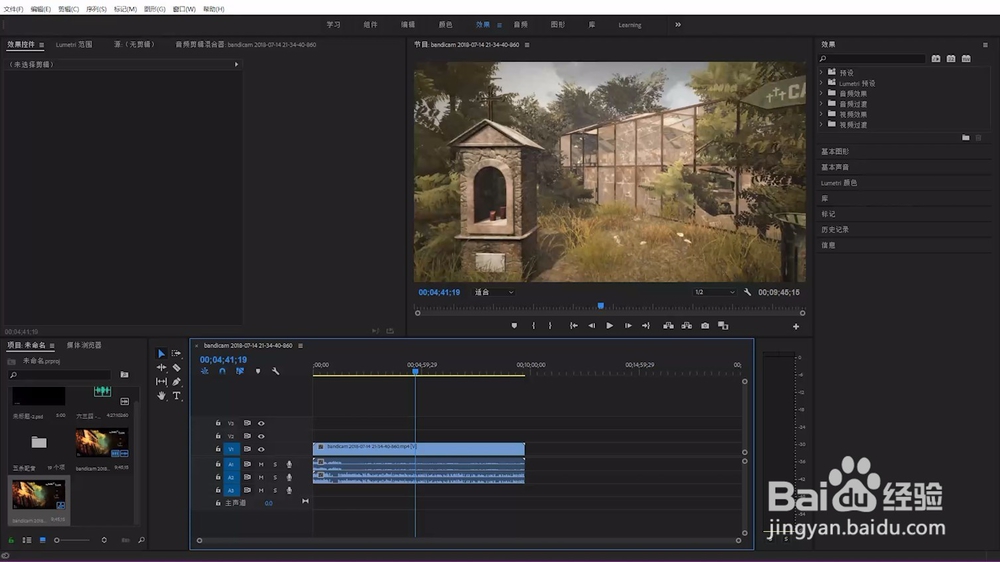Switch Project panel to icon view
Image resolution: width=1000 pixels, height=562 pixels.
pyautogui.click(x=43, y=540)
